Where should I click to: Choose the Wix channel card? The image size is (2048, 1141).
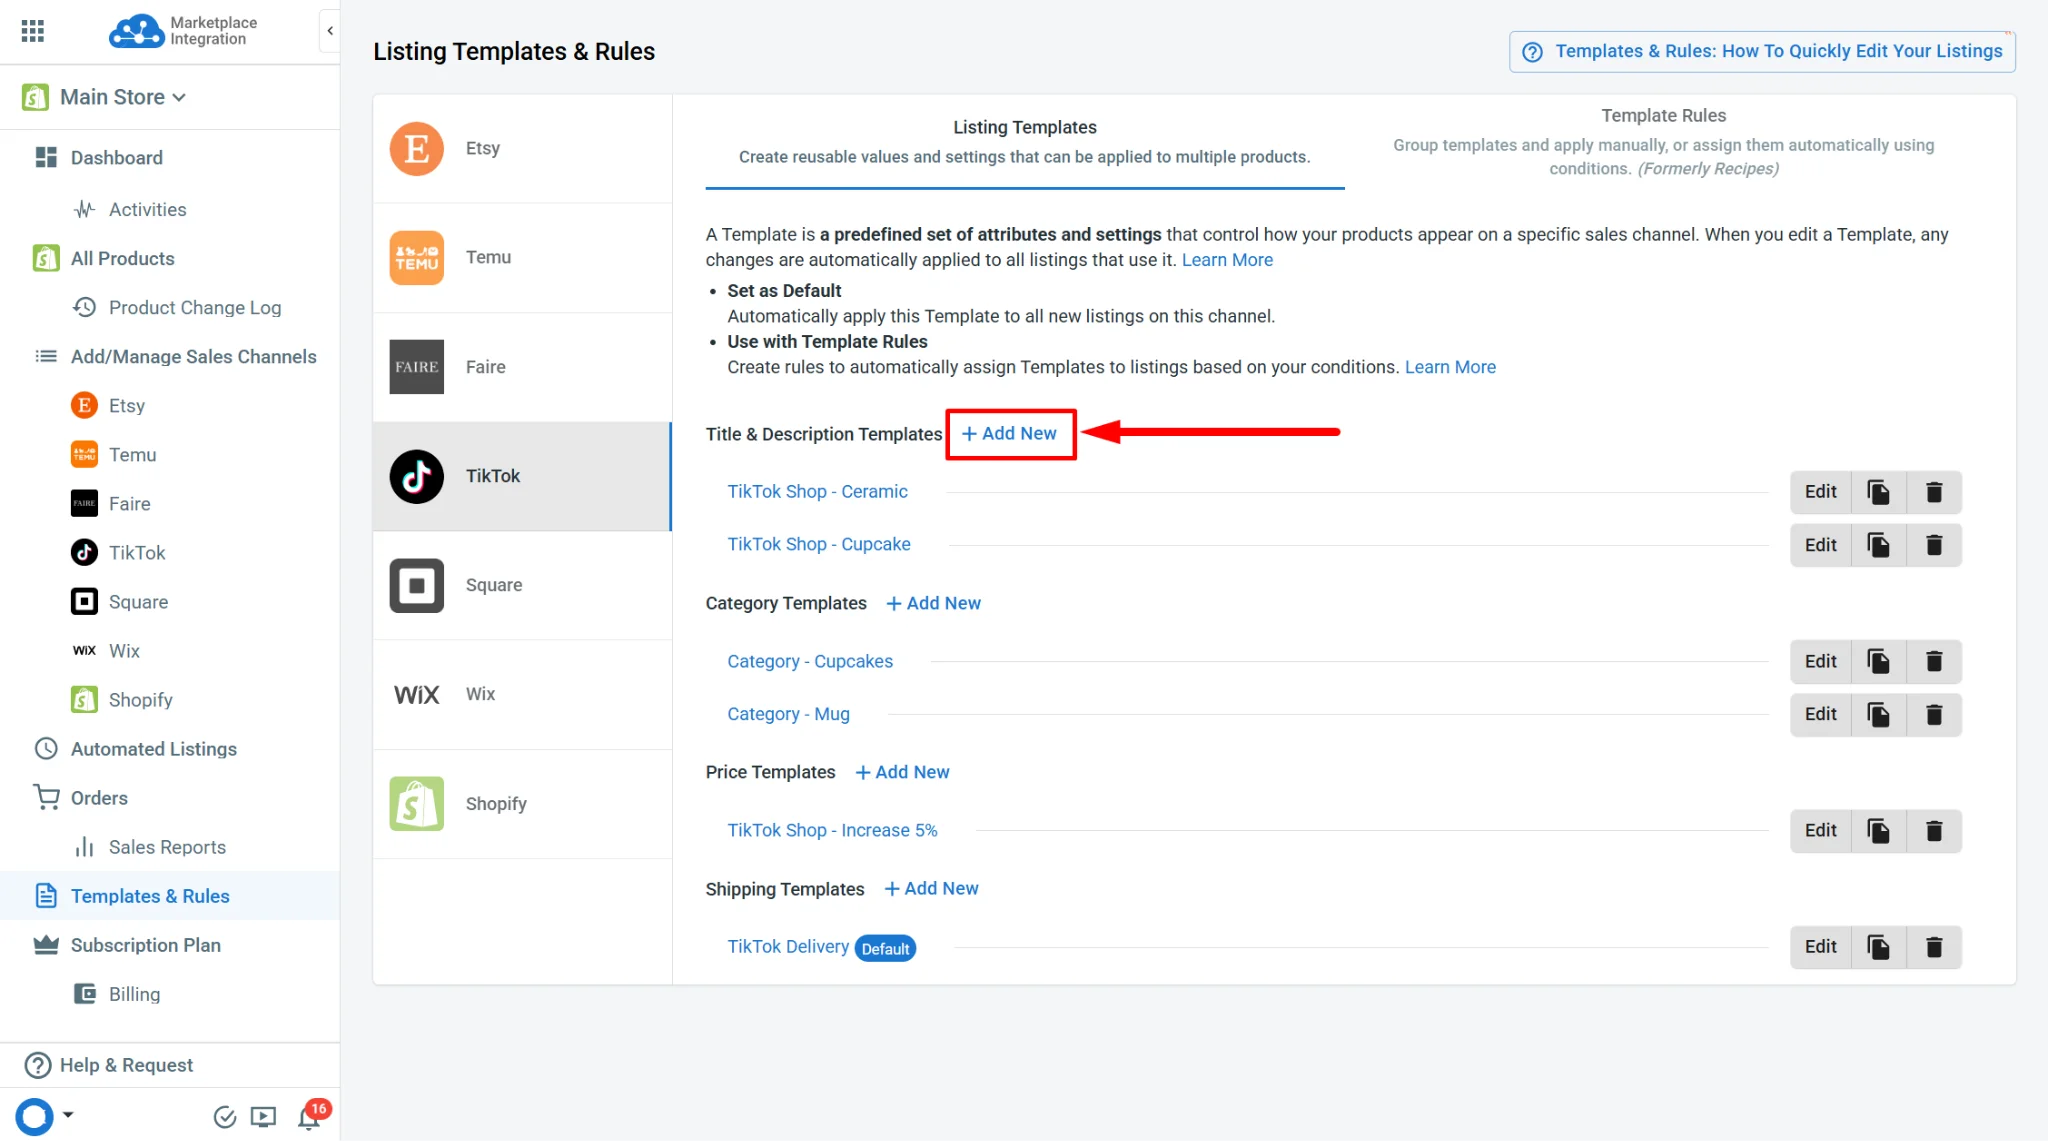tap(522, 695)
